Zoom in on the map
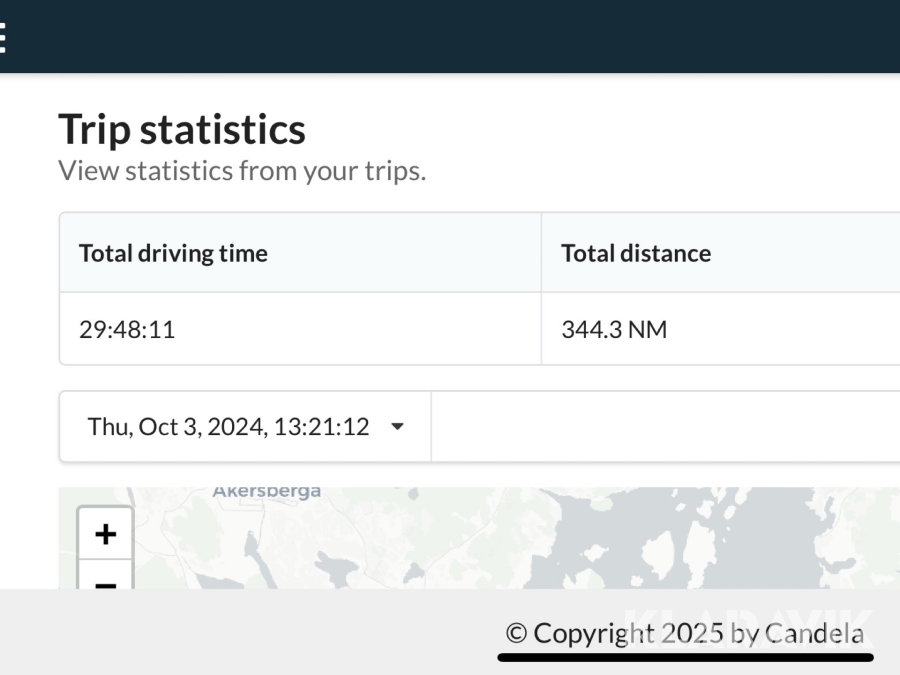Image resolution: width=900 pixels, height=675 pixels. click(x=105, y=534)
